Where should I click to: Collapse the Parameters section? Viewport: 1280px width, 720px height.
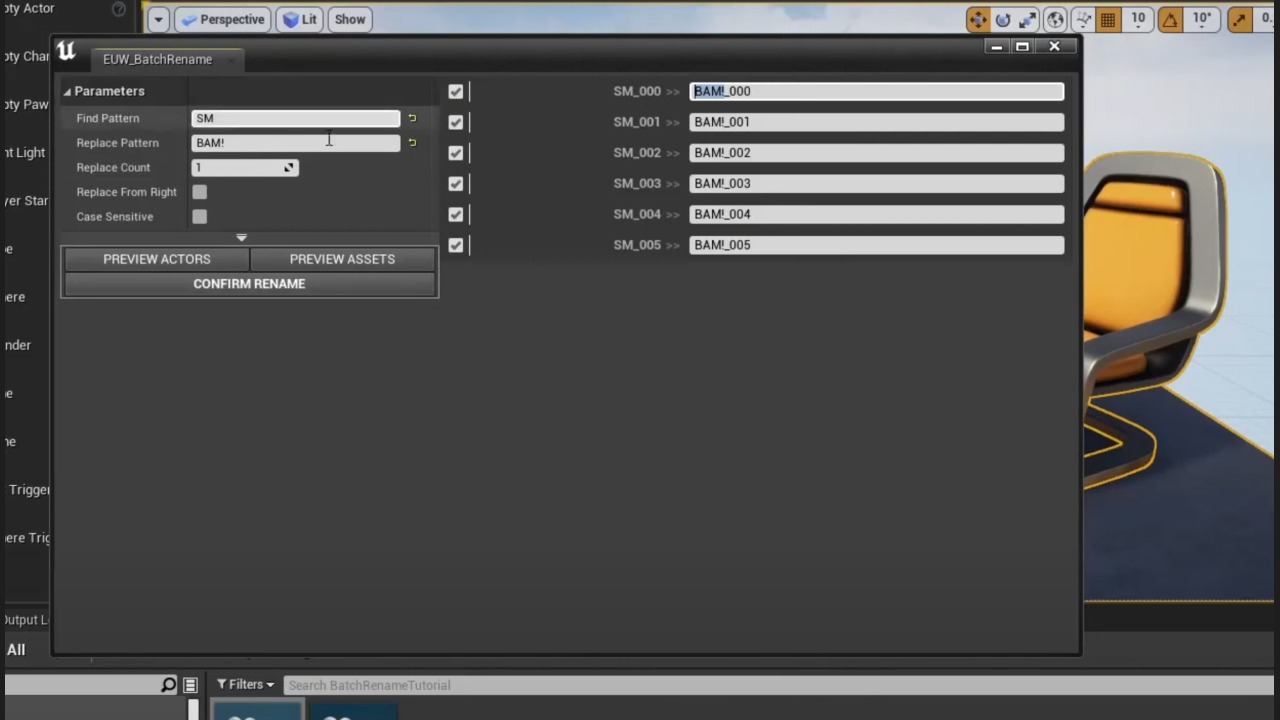point(68,92)
